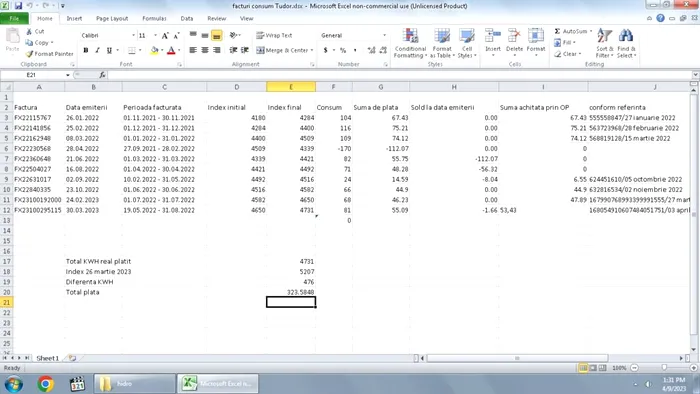Apply Percent Style format
Viewport: 700px width, 394px height.
(343, 50)
